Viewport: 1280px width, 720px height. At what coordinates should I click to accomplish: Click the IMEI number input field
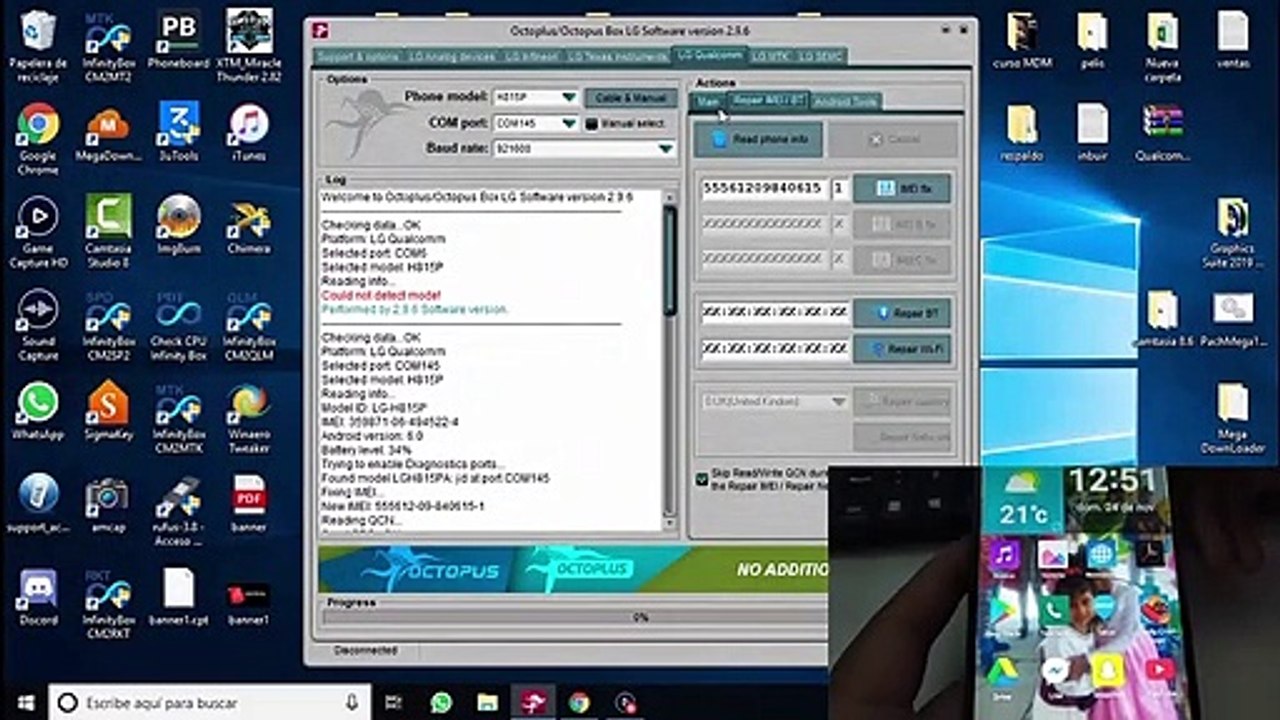coord(765,188)
